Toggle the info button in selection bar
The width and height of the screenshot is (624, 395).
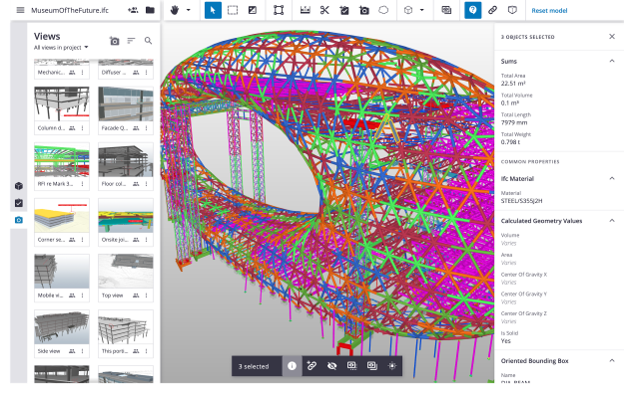click(292, 366)
